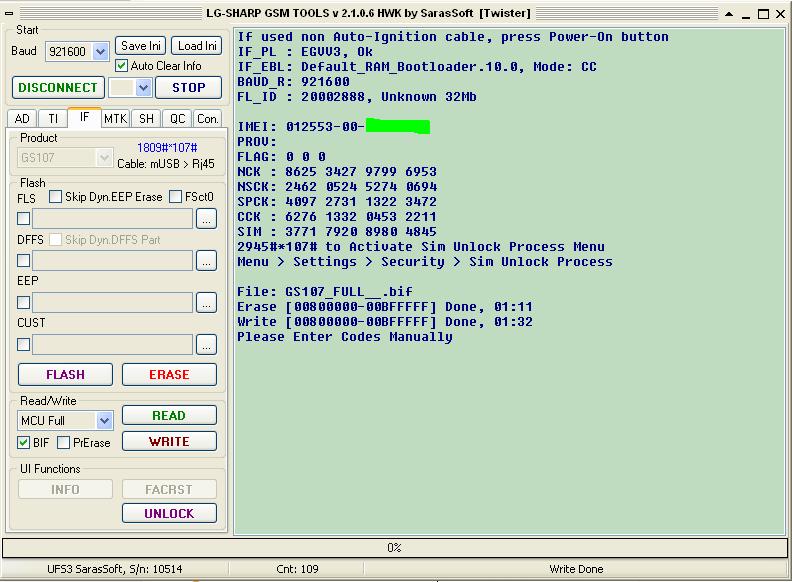Click the 'Write Done' status text

tap(576, 569)
